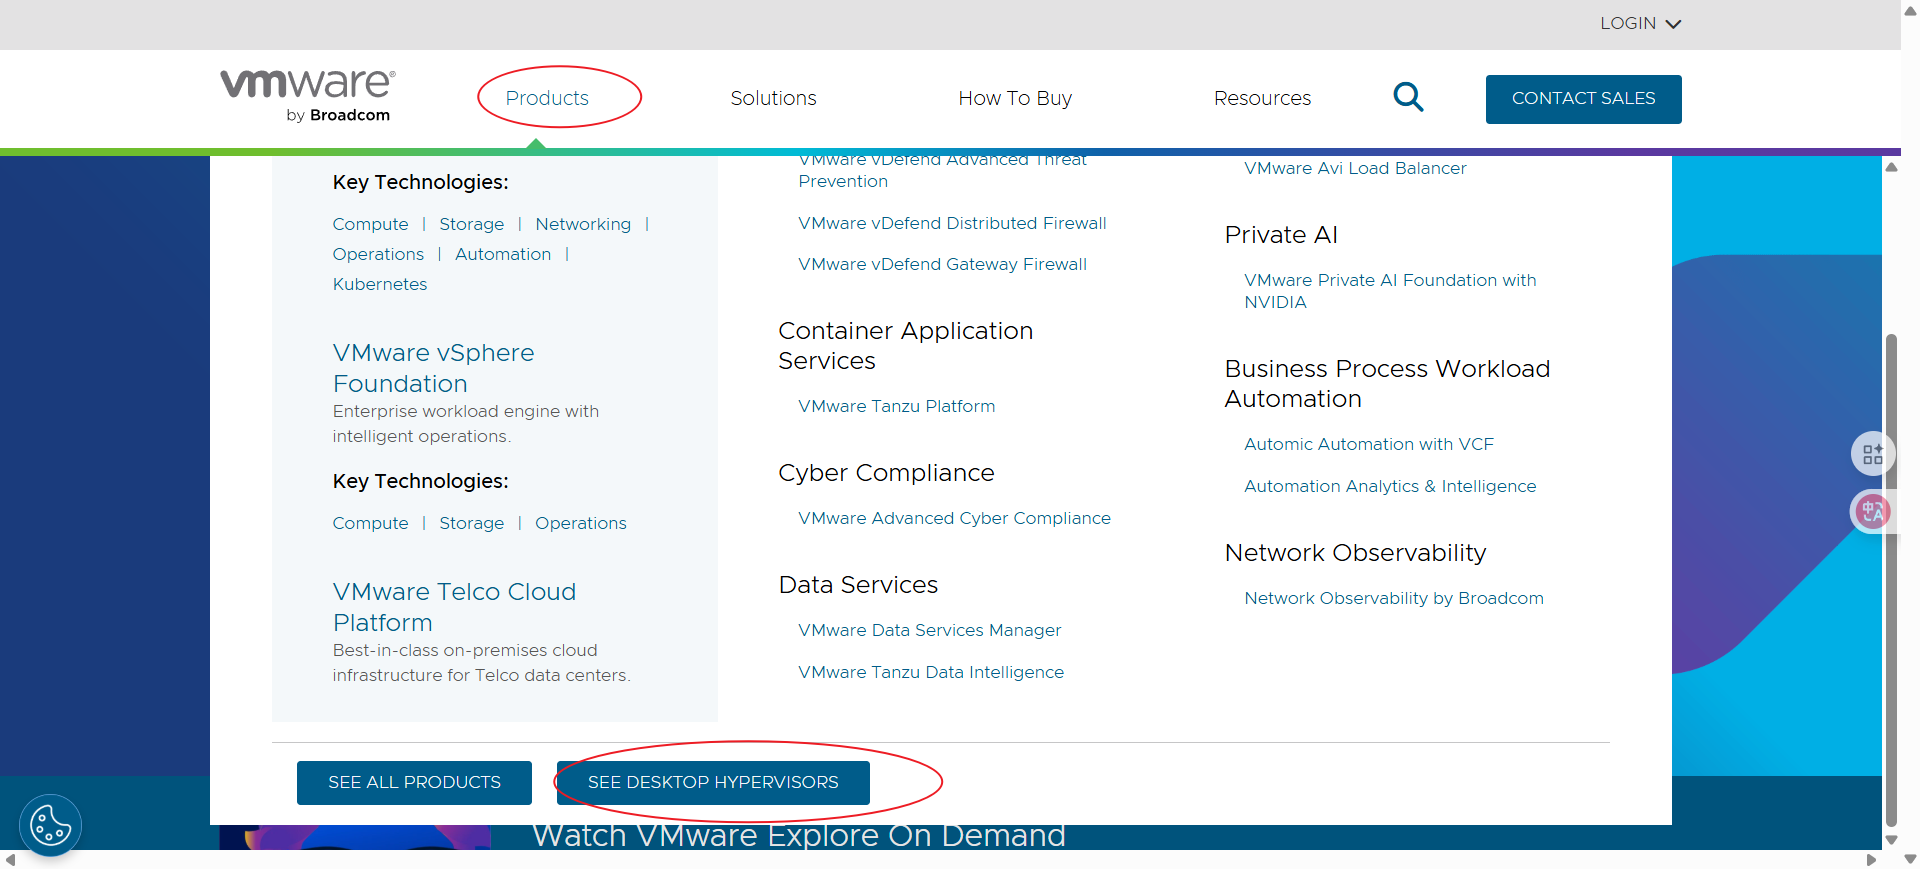This screenshot has height=869, width=1920.
Task: Open VMware Avi Load Balancer link
Action: (1355, 168)
